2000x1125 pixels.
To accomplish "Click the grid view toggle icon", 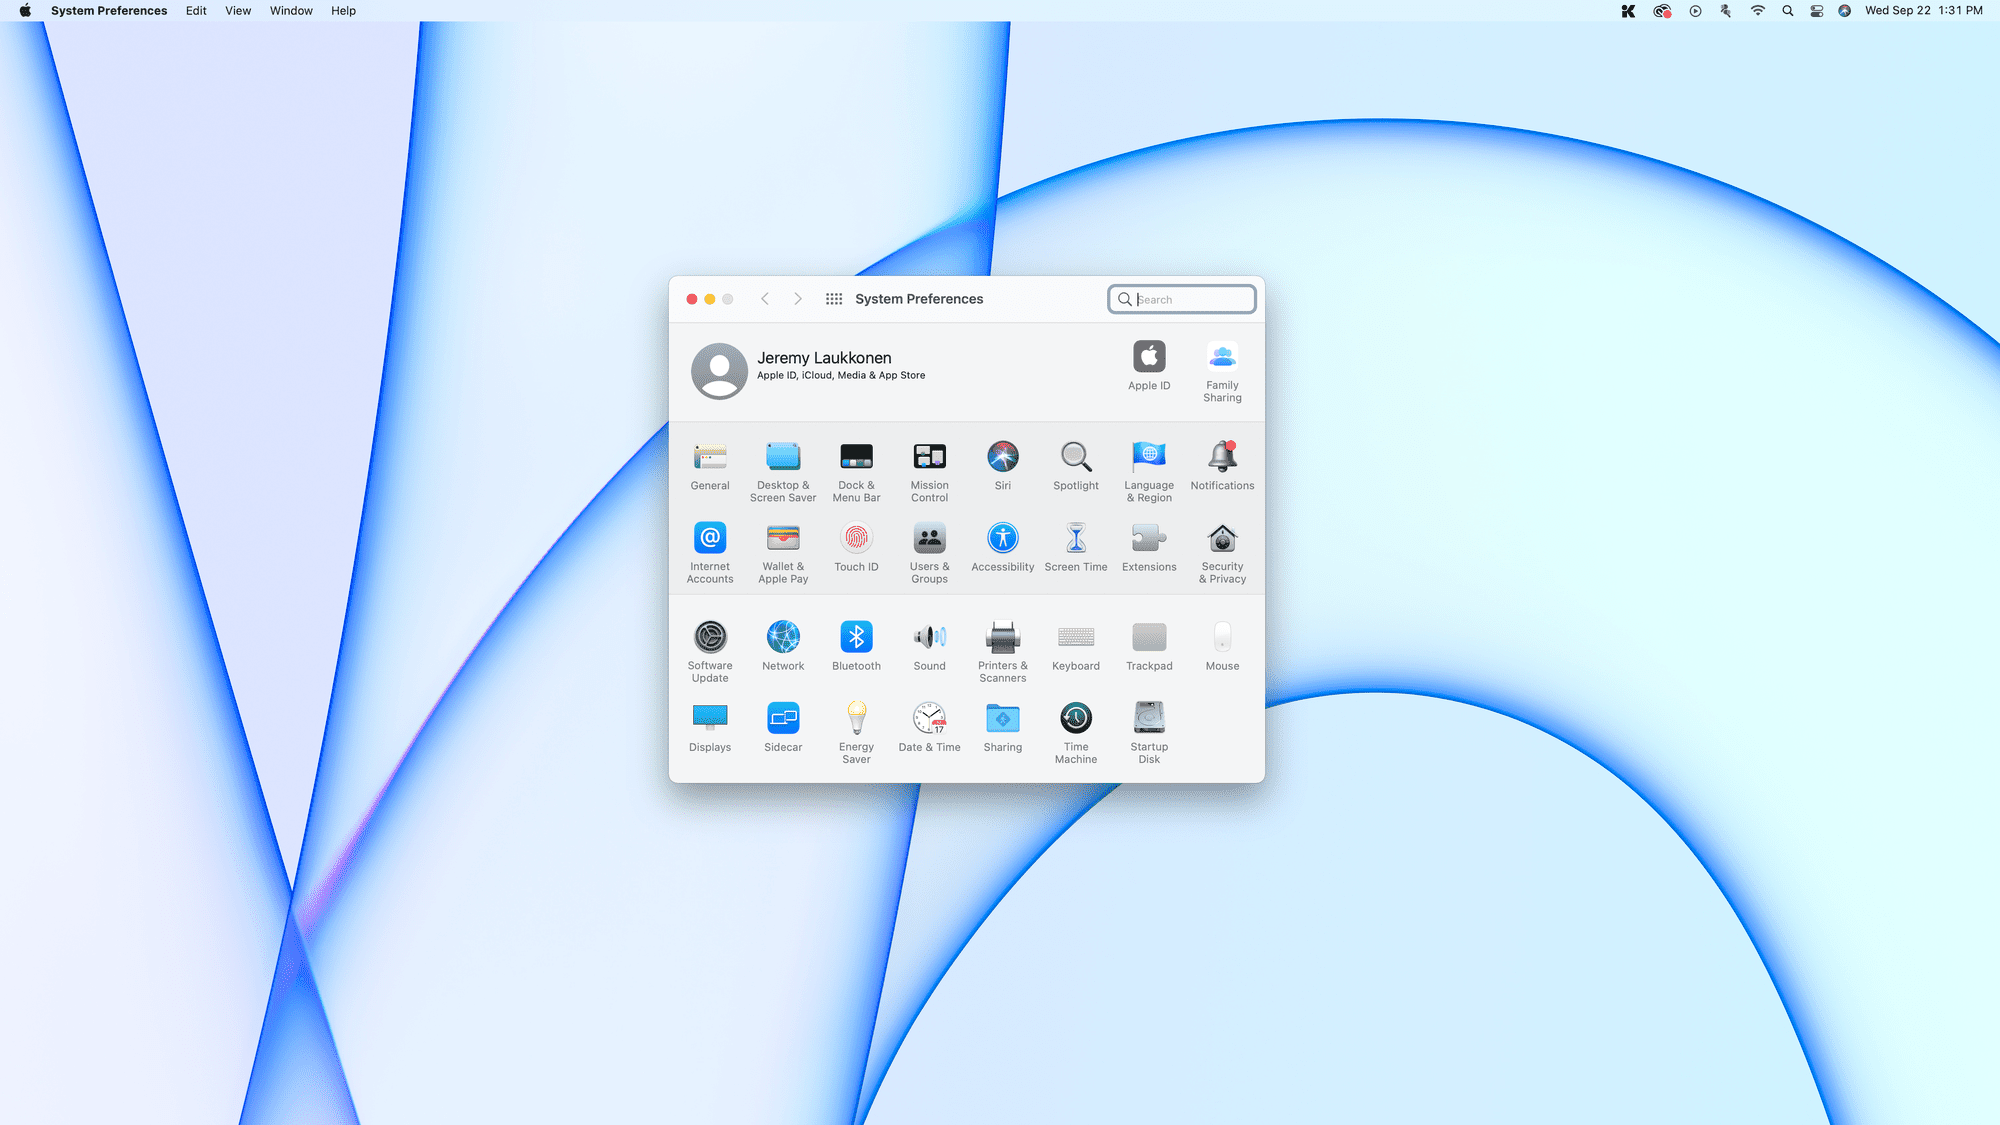I will (x=834, y=298).
